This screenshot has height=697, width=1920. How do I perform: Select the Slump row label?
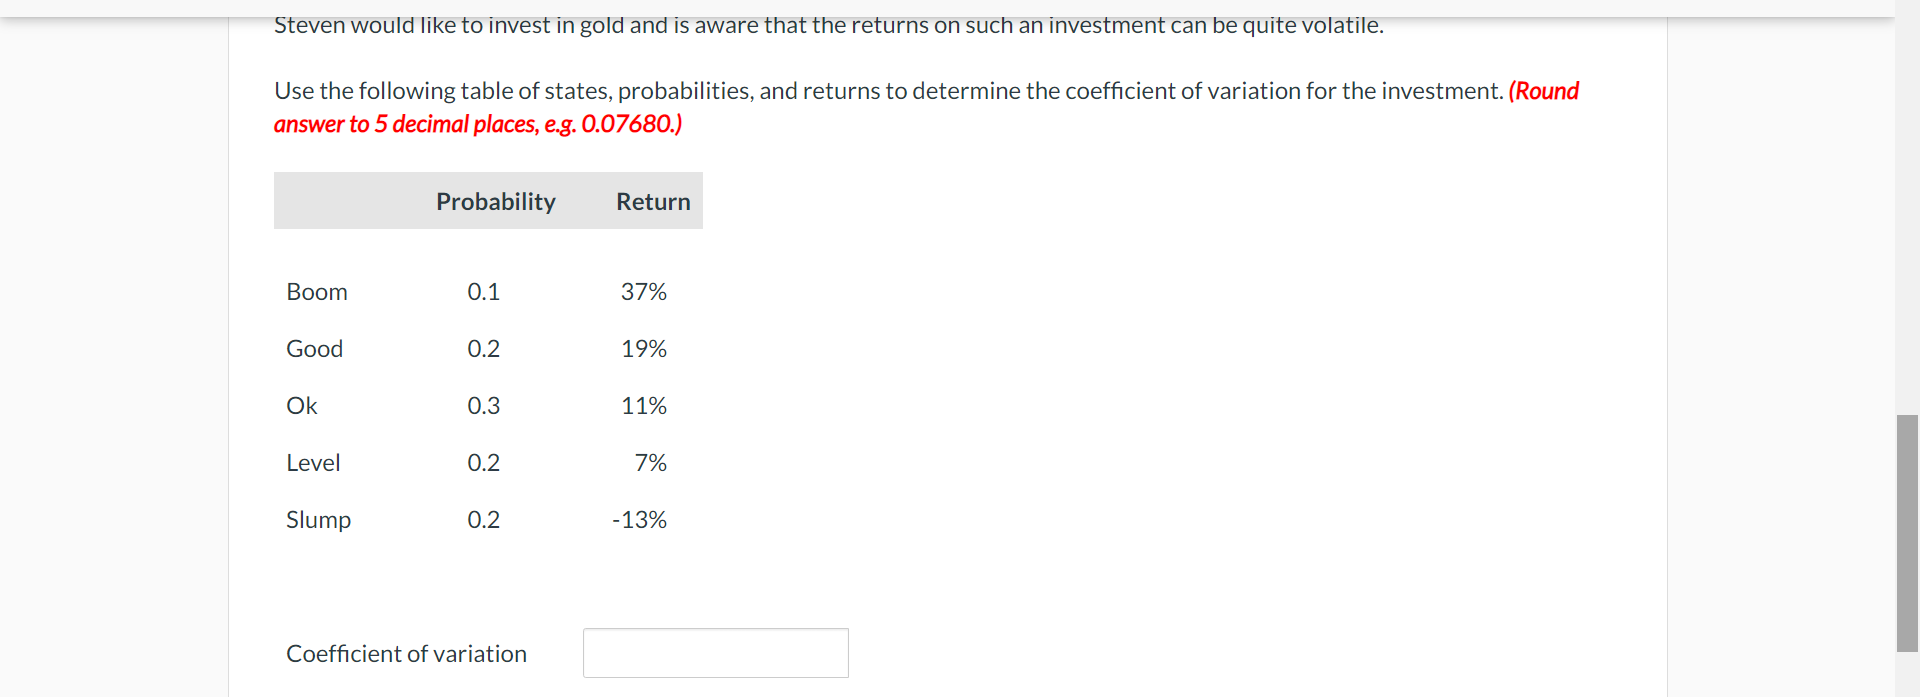[x=318, y=520]
